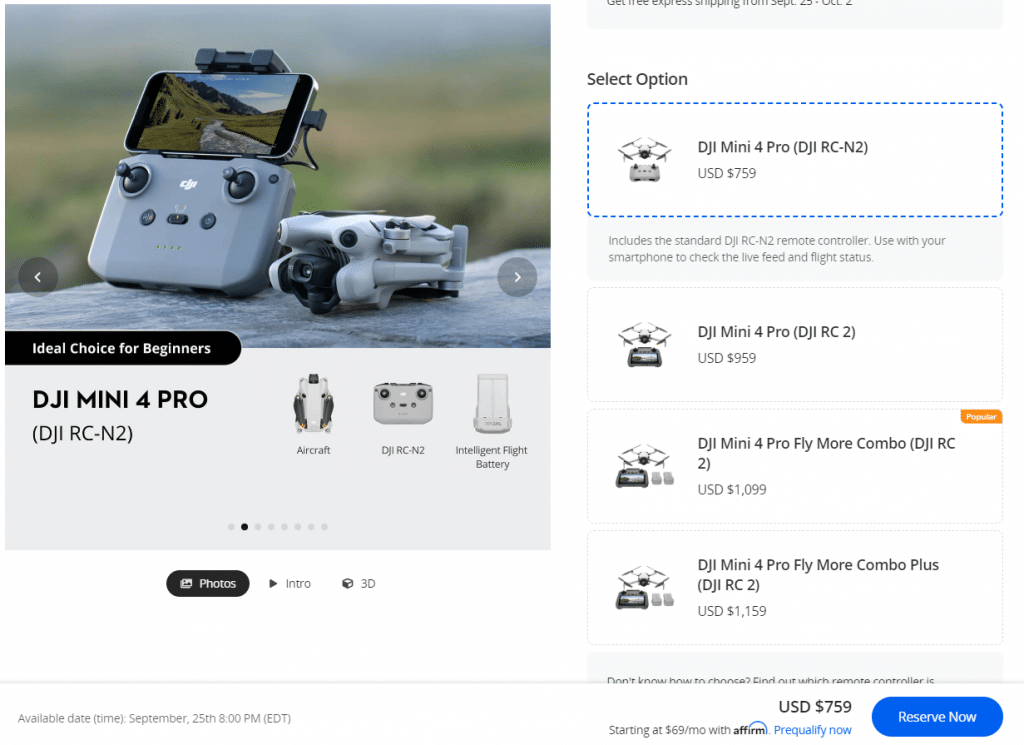Choose DJI Mini 4 Pro (DJI RC 2) option
This screenshot has width=1024, height=745.
coord(795,345)
